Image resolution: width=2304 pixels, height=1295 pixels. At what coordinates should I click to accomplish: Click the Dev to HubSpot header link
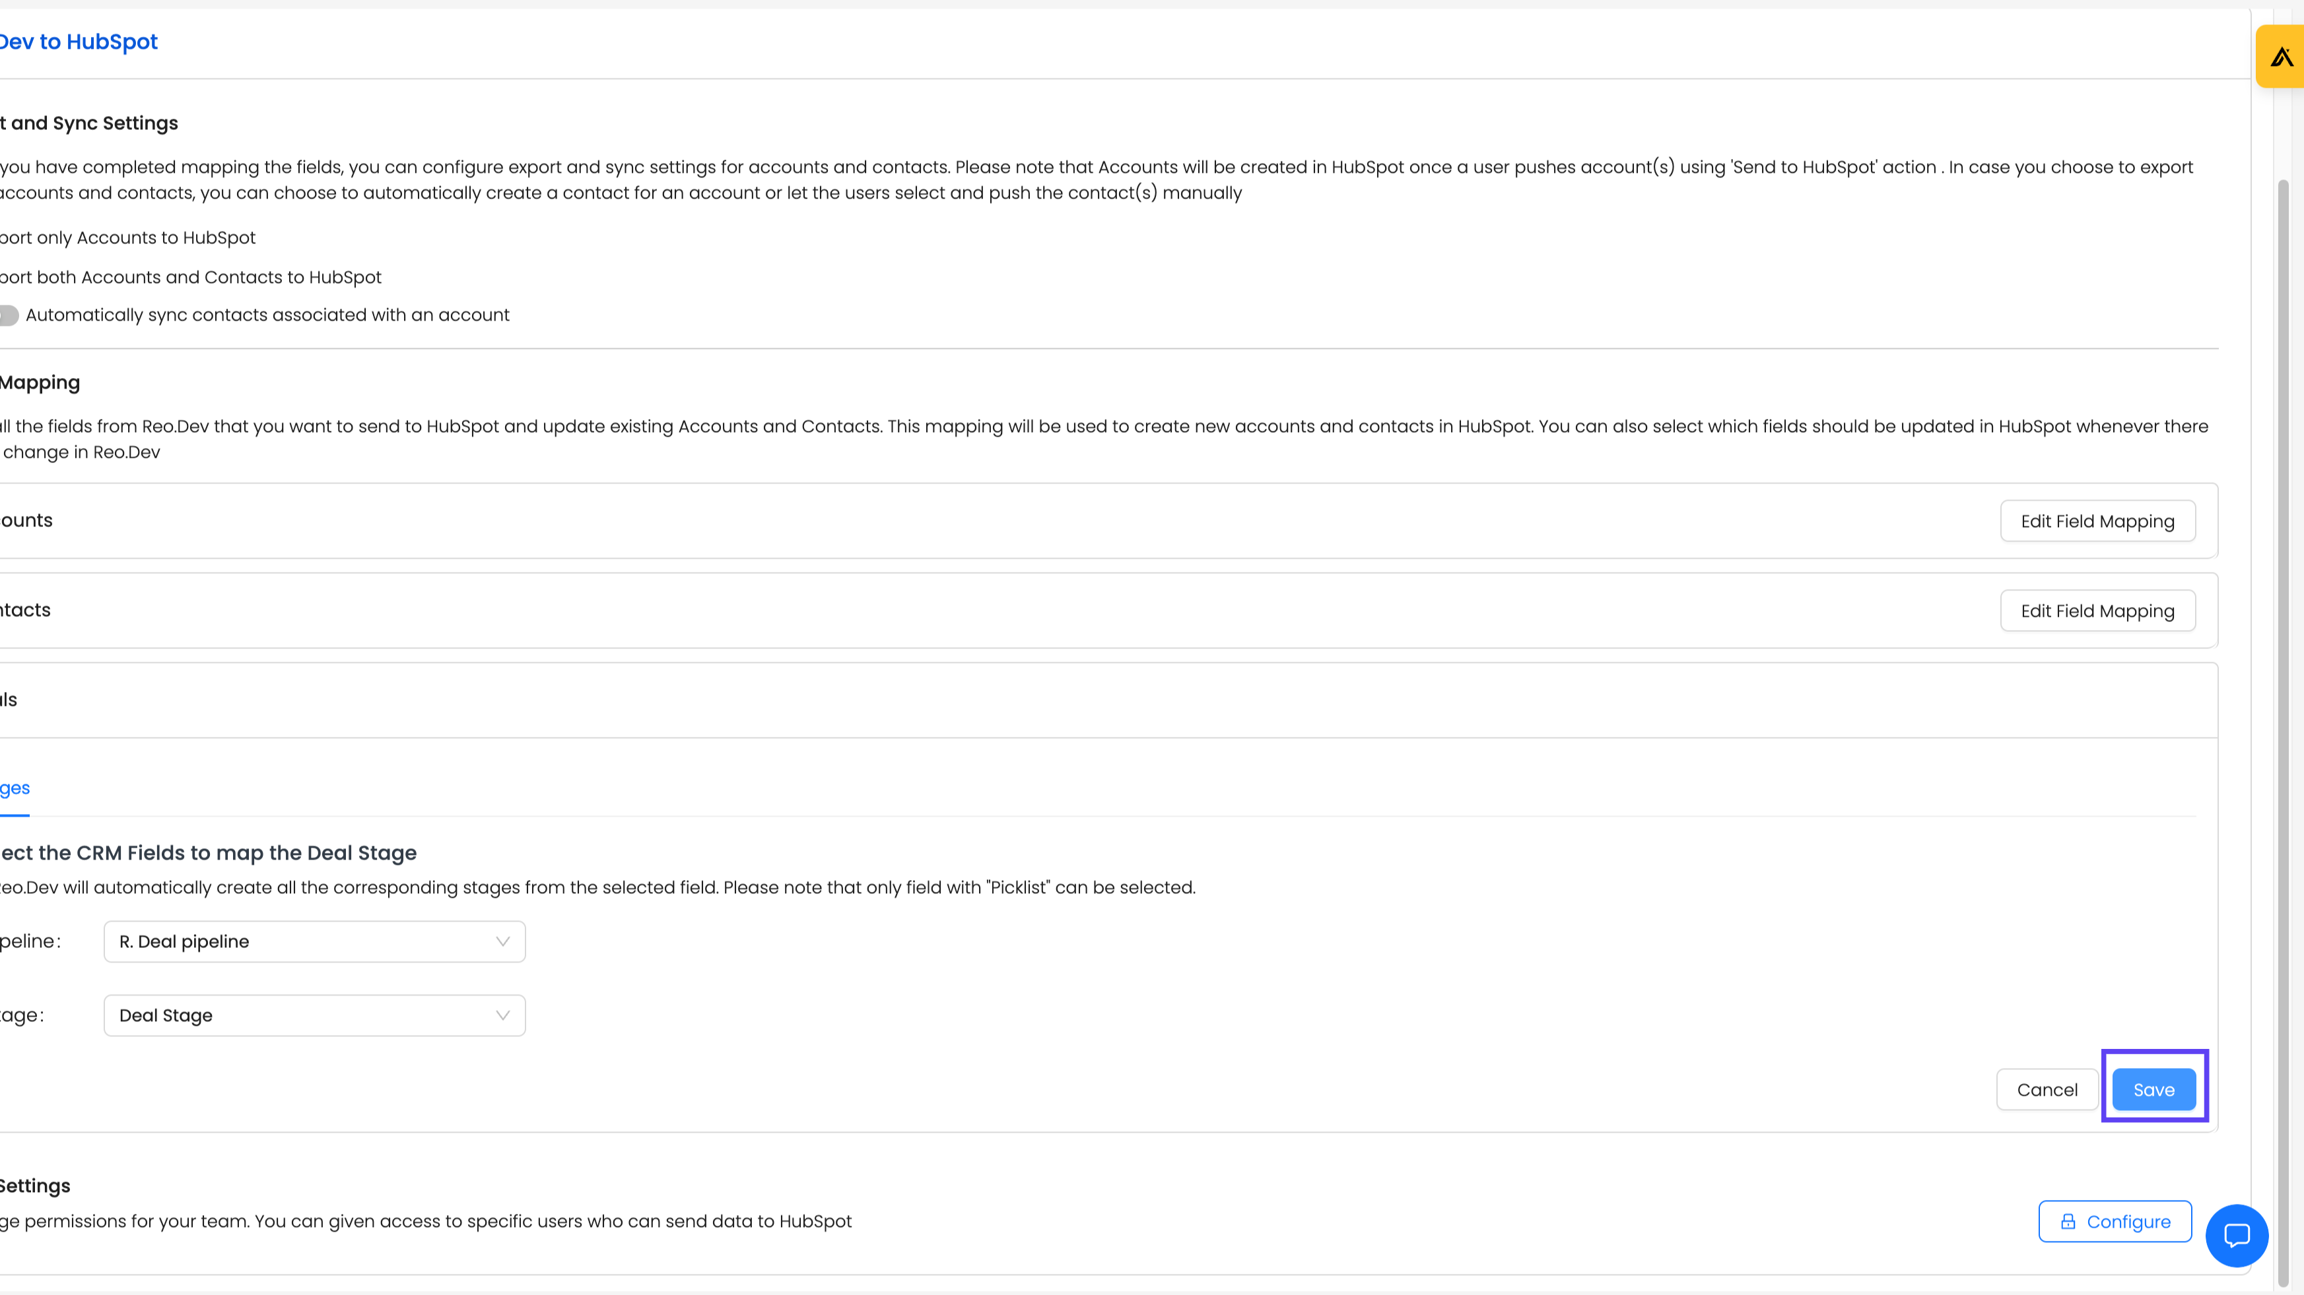click(x=78, y=42)
